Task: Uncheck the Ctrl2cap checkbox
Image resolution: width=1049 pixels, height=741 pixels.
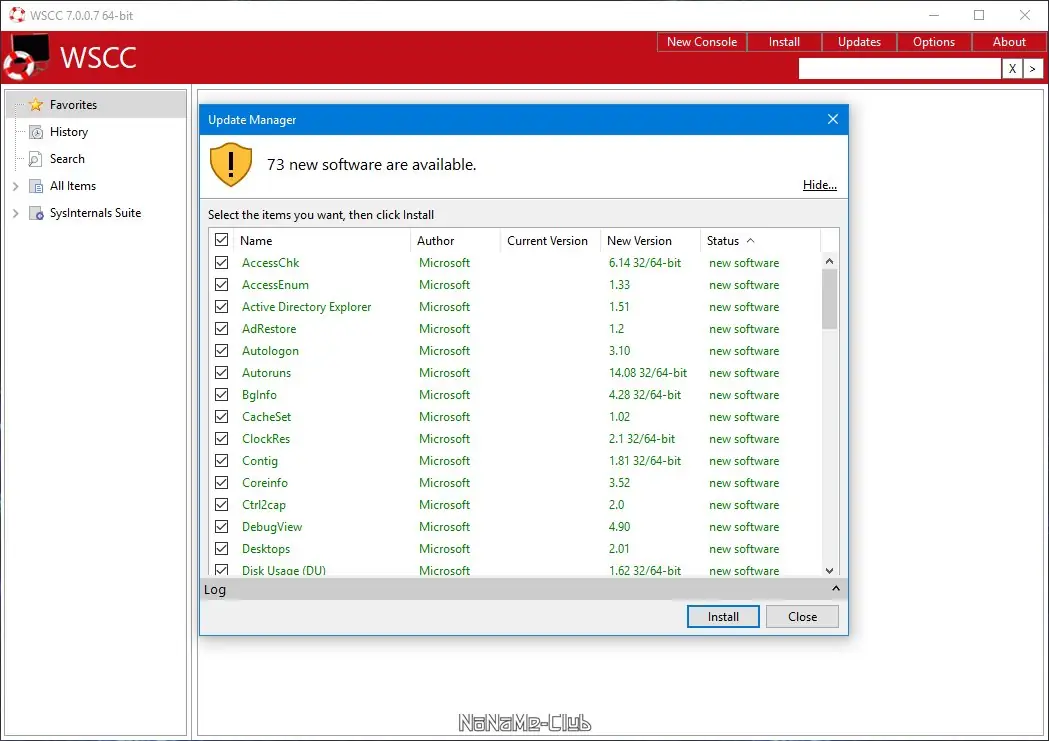Action: (x=221, y=505)
